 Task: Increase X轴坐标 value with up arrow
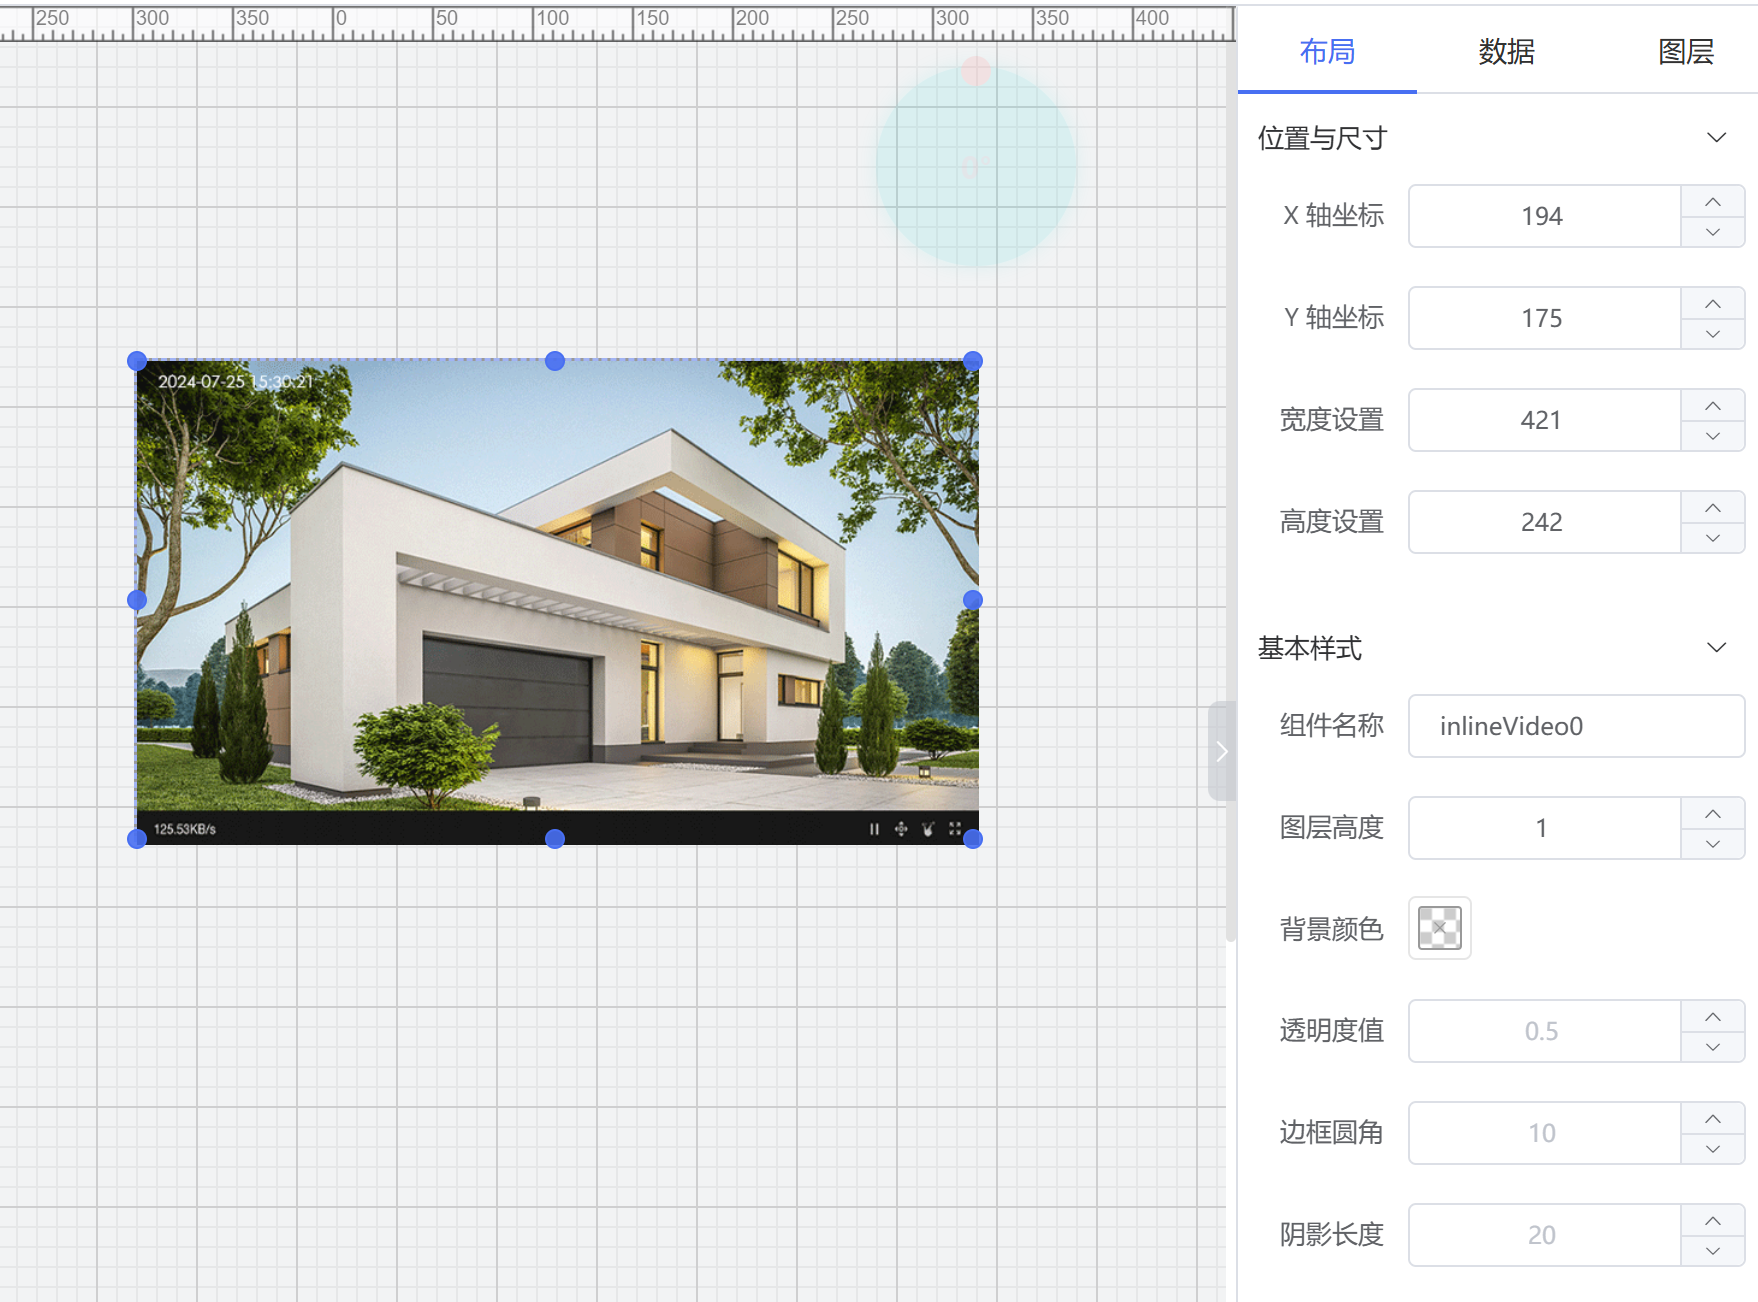(1712, 202)
